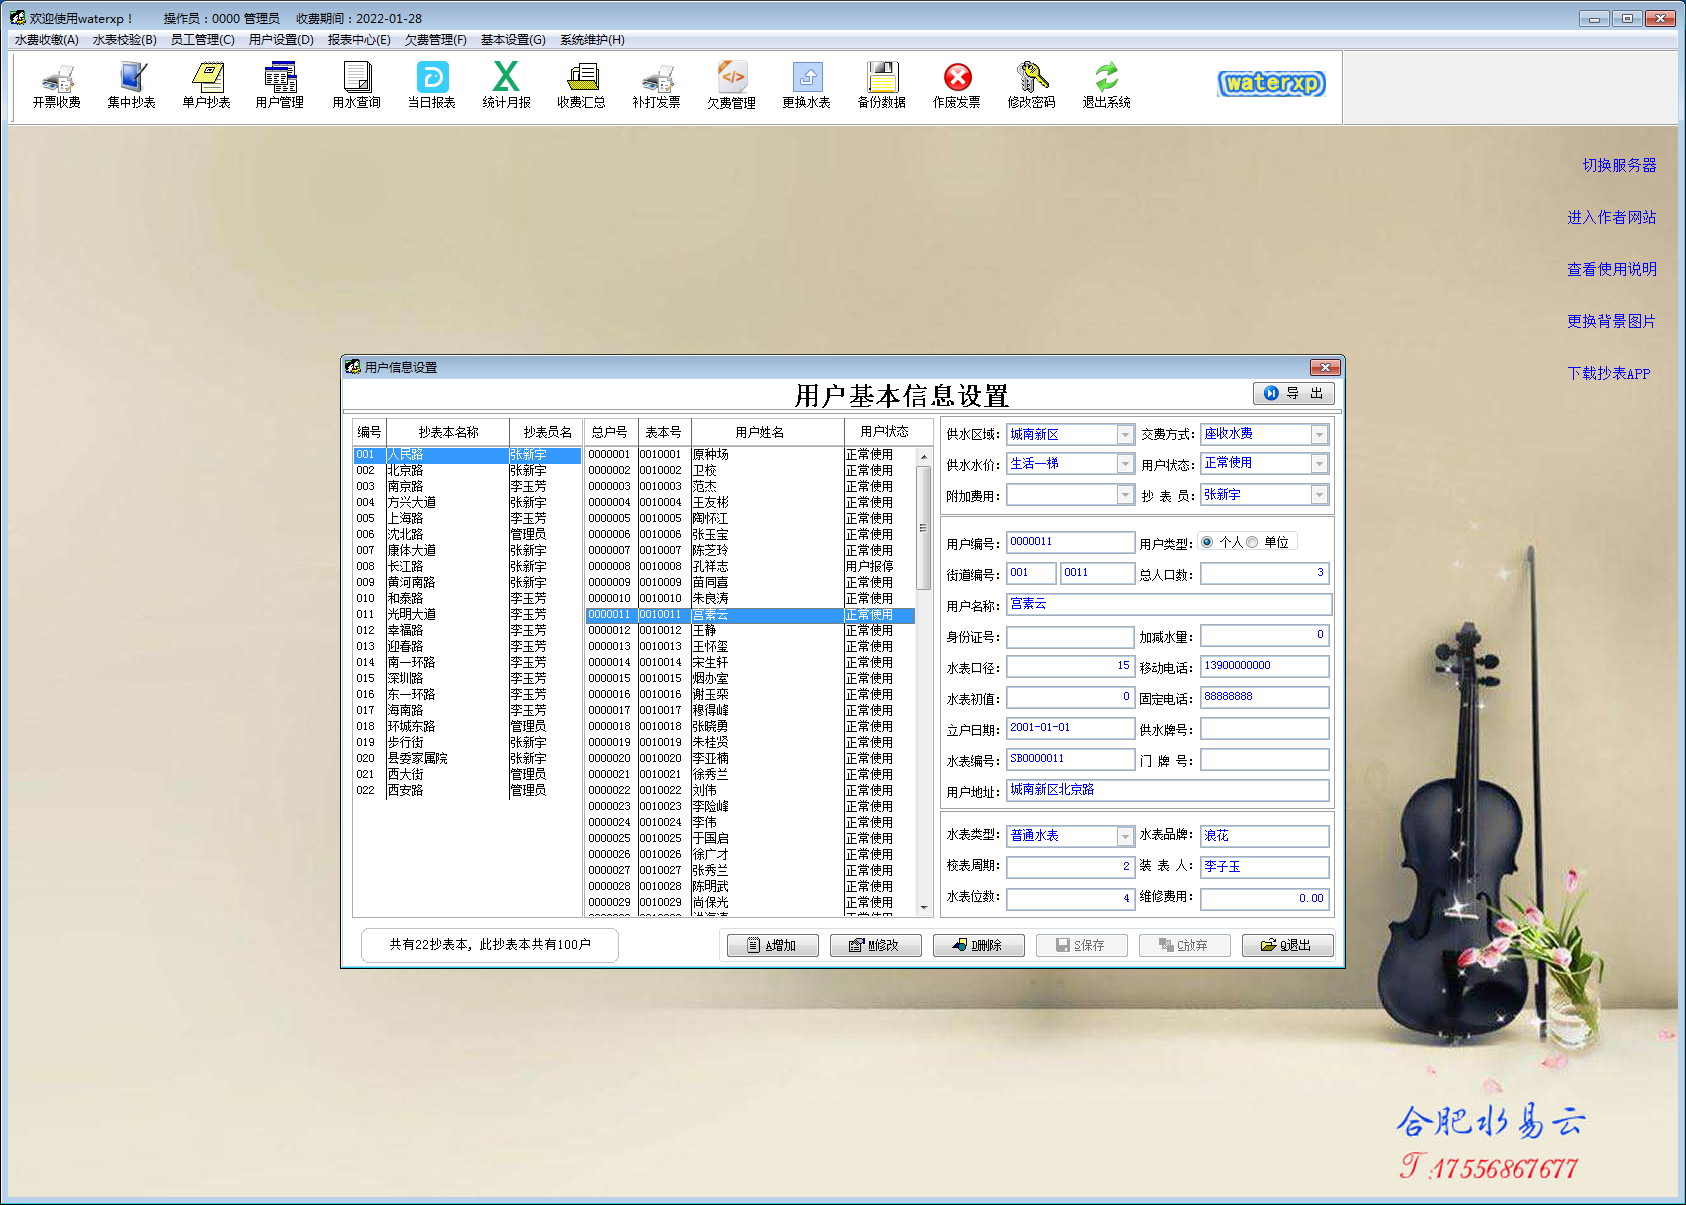Select the 单位 user type radio button
The width and height of the screenshot is (1686, 1205).
pyautogui.click(x=1252, y=542)
